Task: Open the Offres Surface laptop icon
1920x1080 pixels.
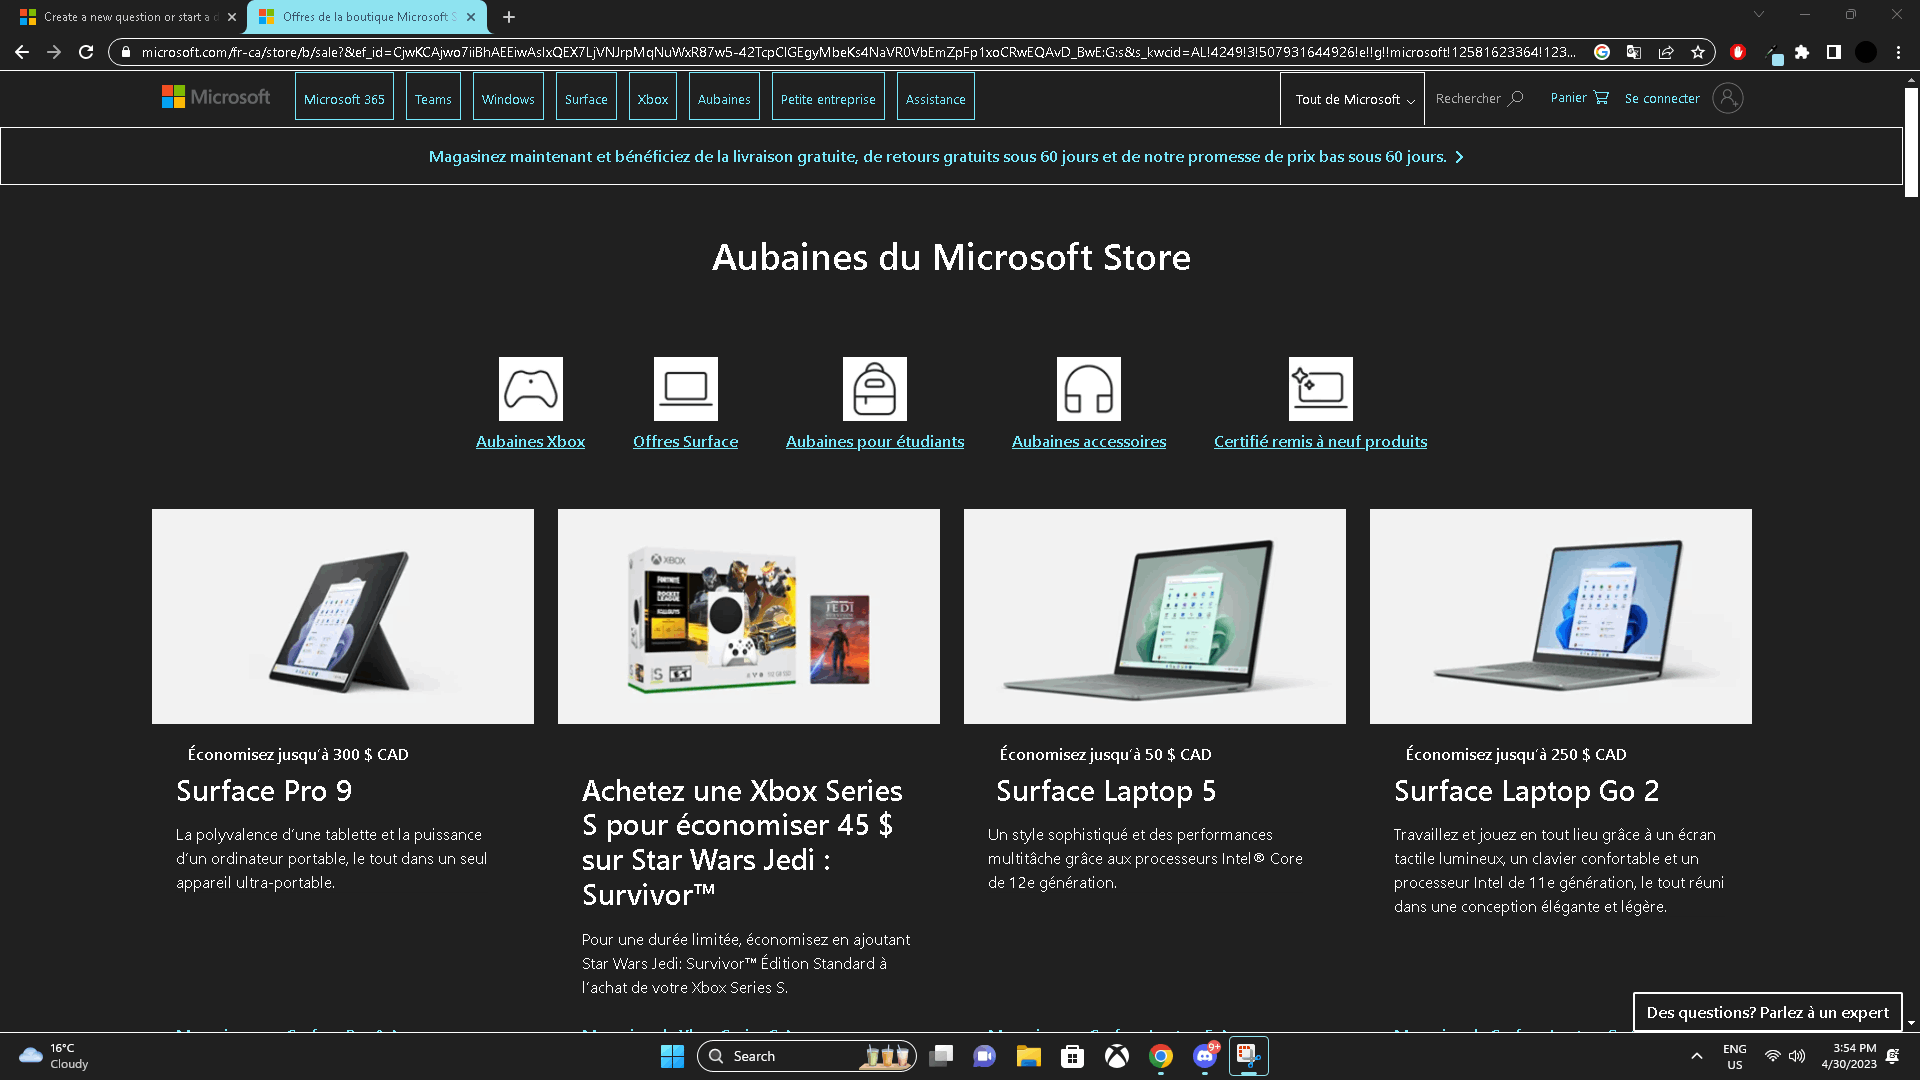Action: pyautogui.click(x=686, y=389)
